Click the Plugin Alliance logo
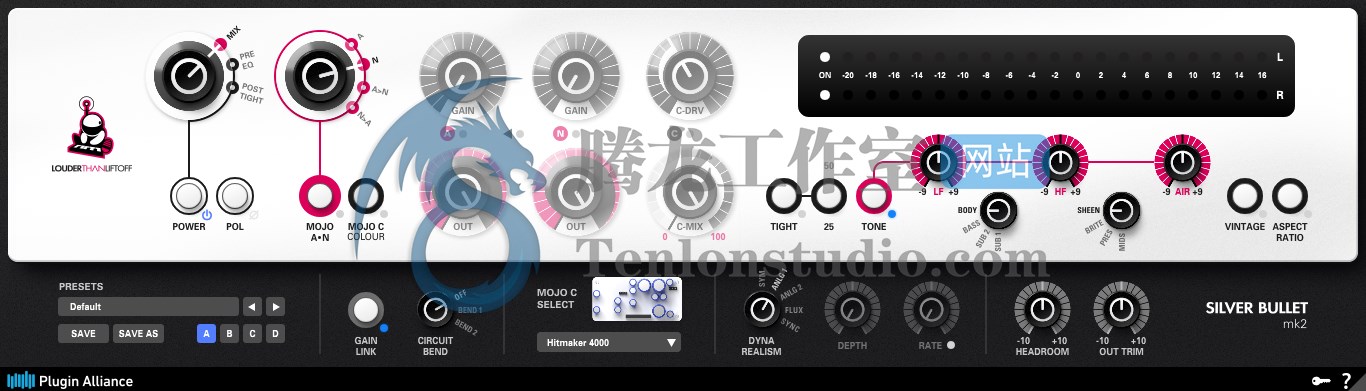This screenshot has height=391, width=1366. pyautogui.click(x=71, y=381)
